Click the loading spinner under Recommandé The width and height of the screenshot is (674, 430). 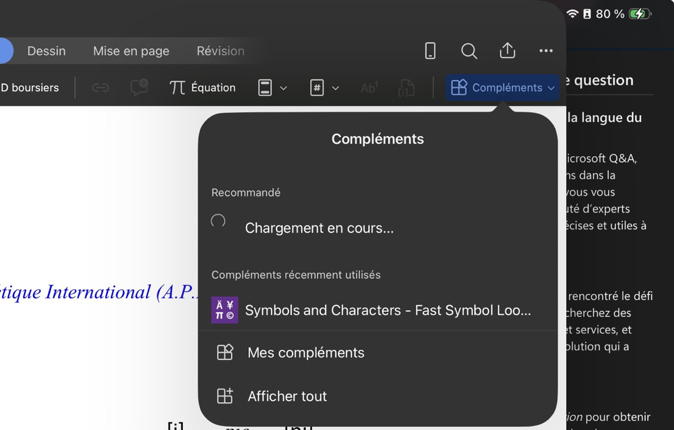tap(218, 221)
